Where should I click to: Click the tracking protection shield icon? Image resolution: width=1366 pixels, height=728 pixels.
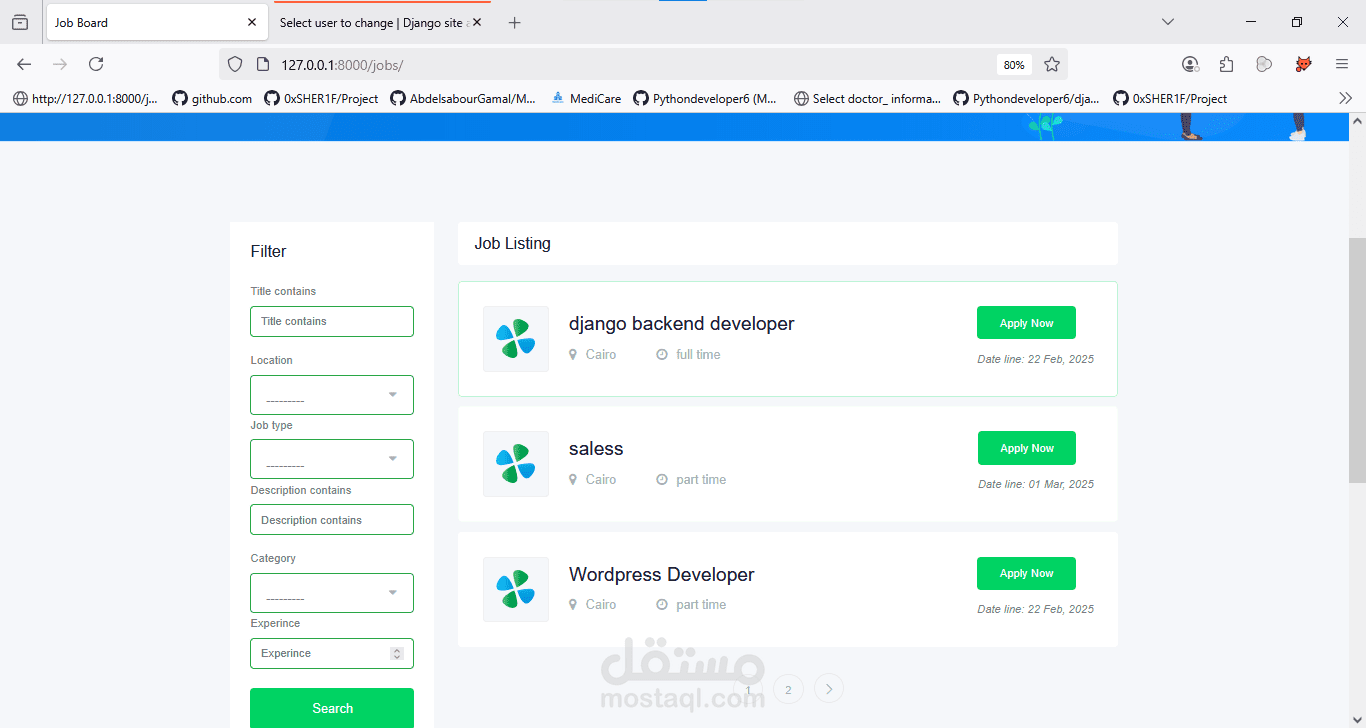pyautogui.click(x=235, y=64)
